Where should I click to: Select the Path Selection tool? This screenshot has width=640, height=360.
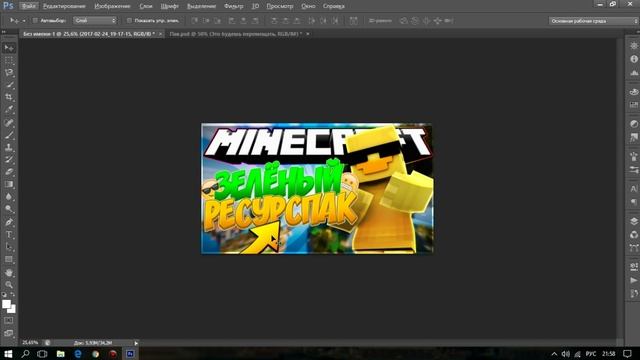pos(9,247)
